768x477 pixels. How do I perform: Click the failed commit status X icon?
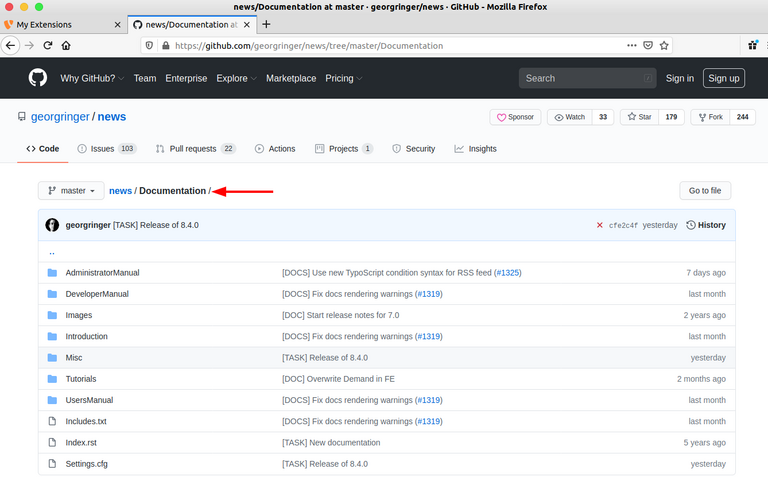click(x=600, y=225)
